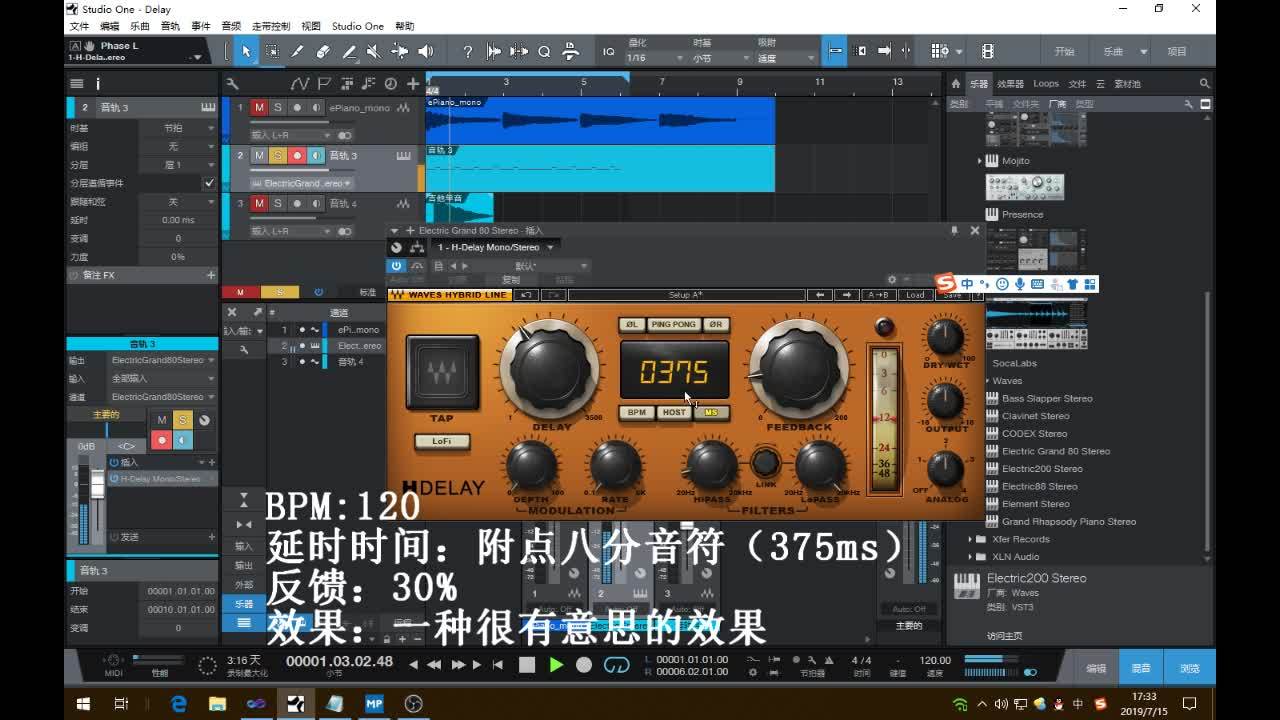Solo track 2 音轨 3
The width and height of the screenshot is (1280, 720).
(x=278, y=156)
